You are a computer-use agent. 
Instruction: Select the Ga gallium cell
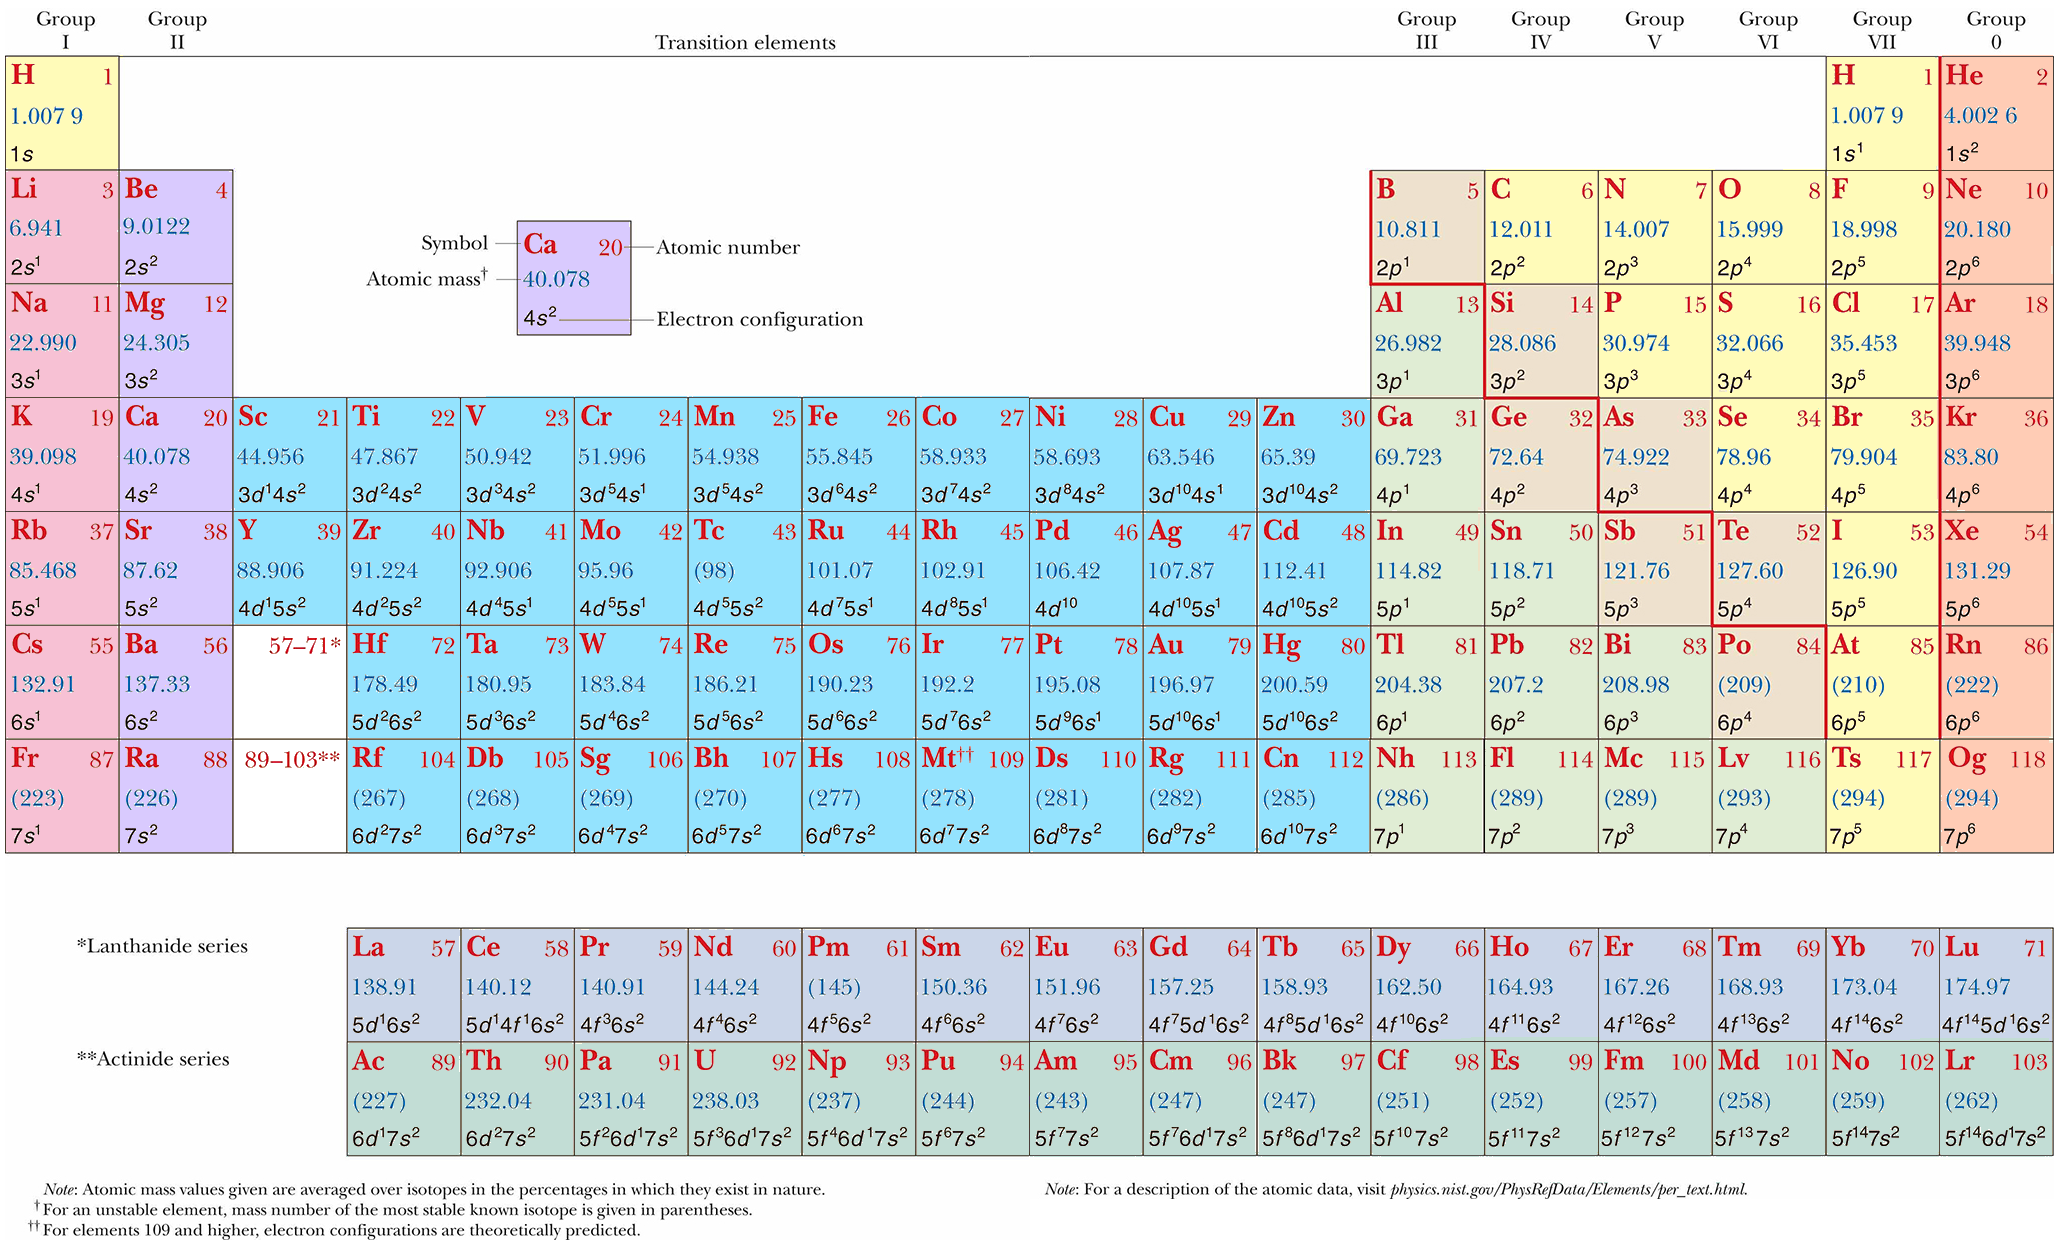(1428, 455)
